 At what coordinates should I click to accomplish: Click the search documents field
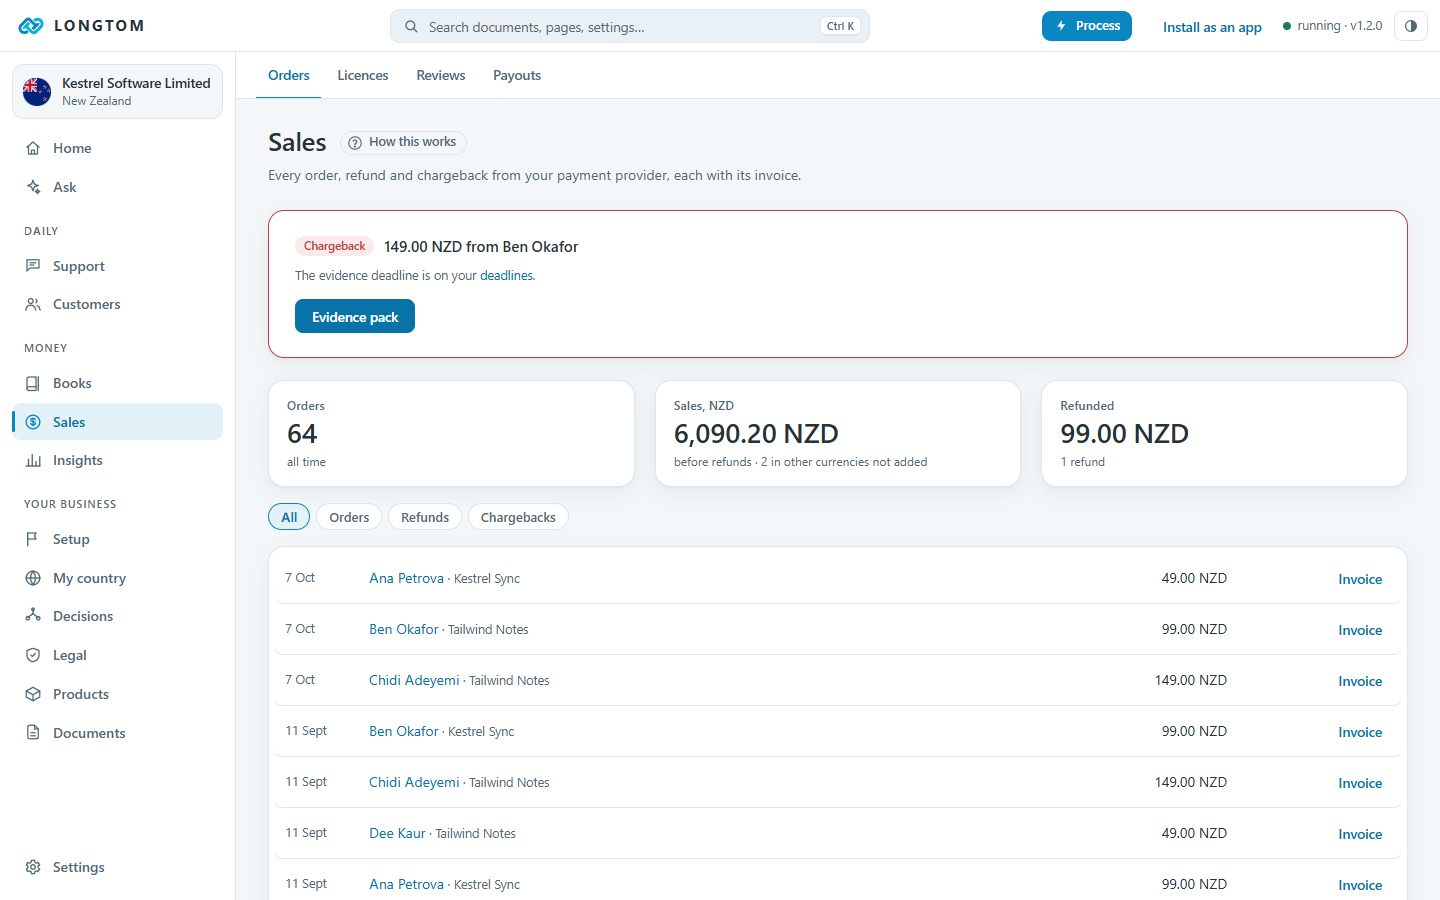tap(630, 27)
